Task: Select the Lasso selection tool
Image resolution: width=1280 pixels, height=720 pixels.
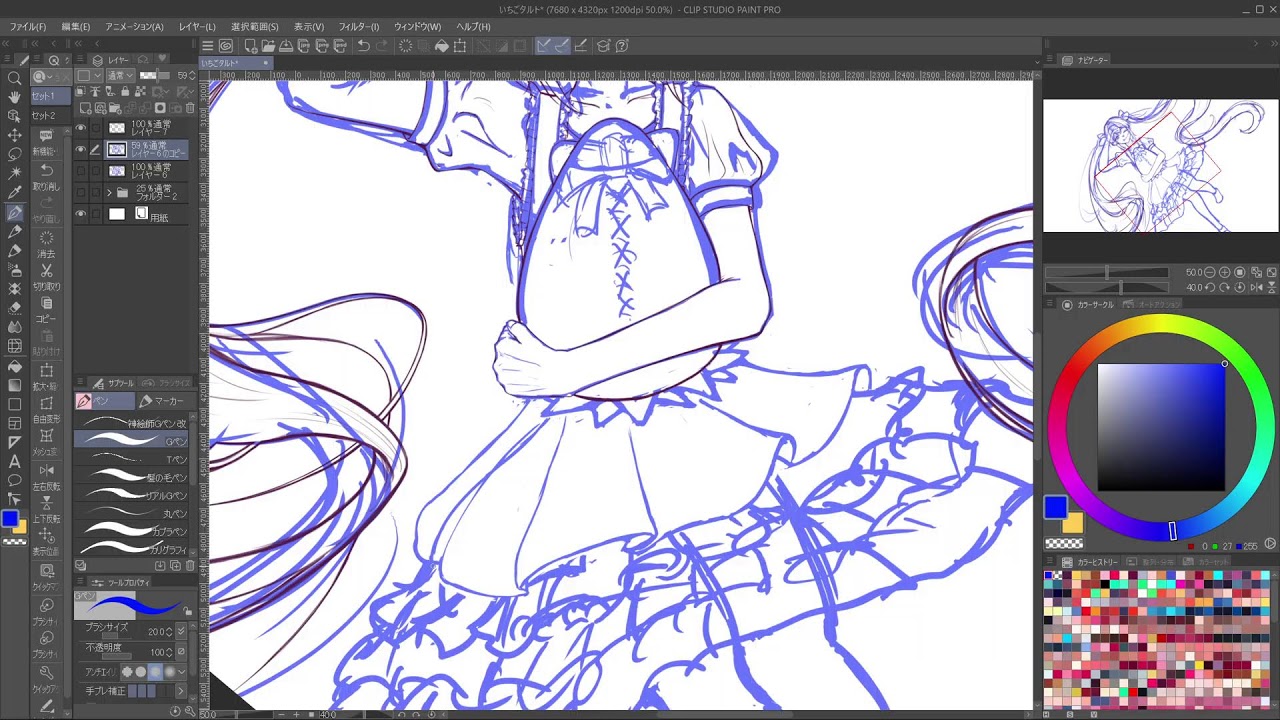Action: pos(15,154)
